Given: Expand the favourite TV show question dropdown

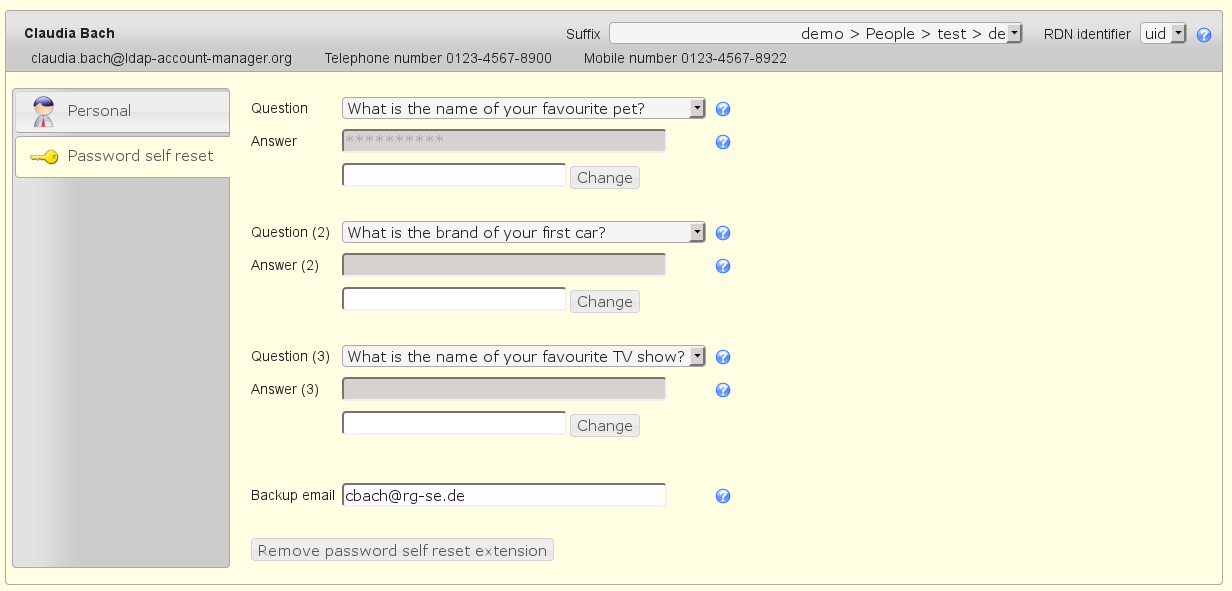Looking at the screenshot, I should point(523,357).
